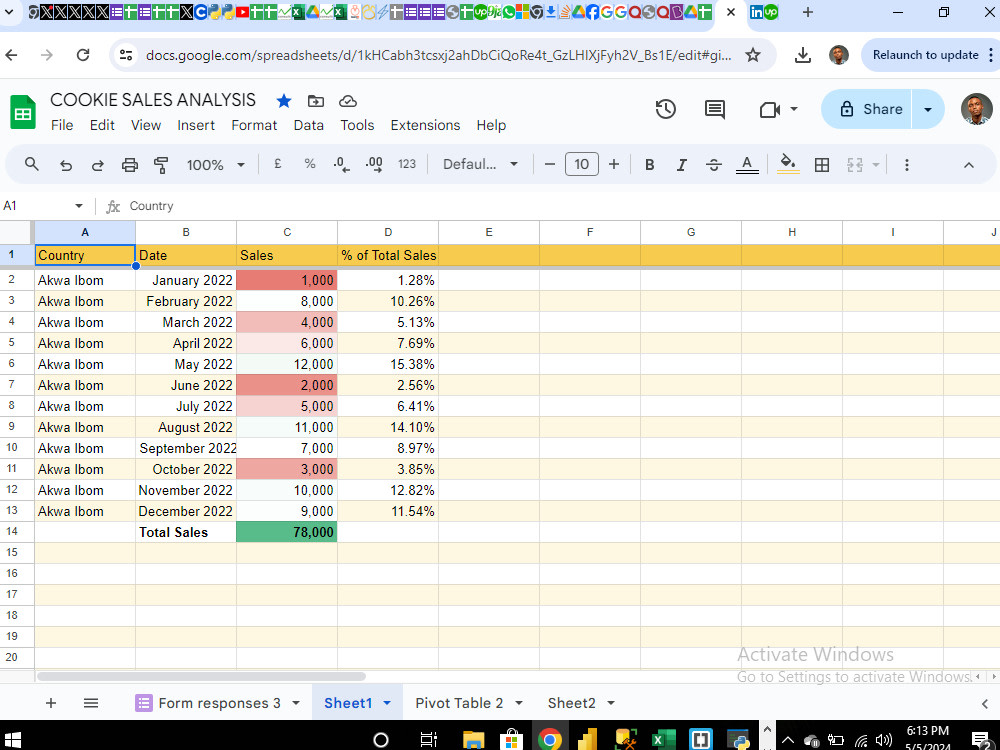Open the font family dropdown
The image size is (1000, 750).
[x=480, y=164]
